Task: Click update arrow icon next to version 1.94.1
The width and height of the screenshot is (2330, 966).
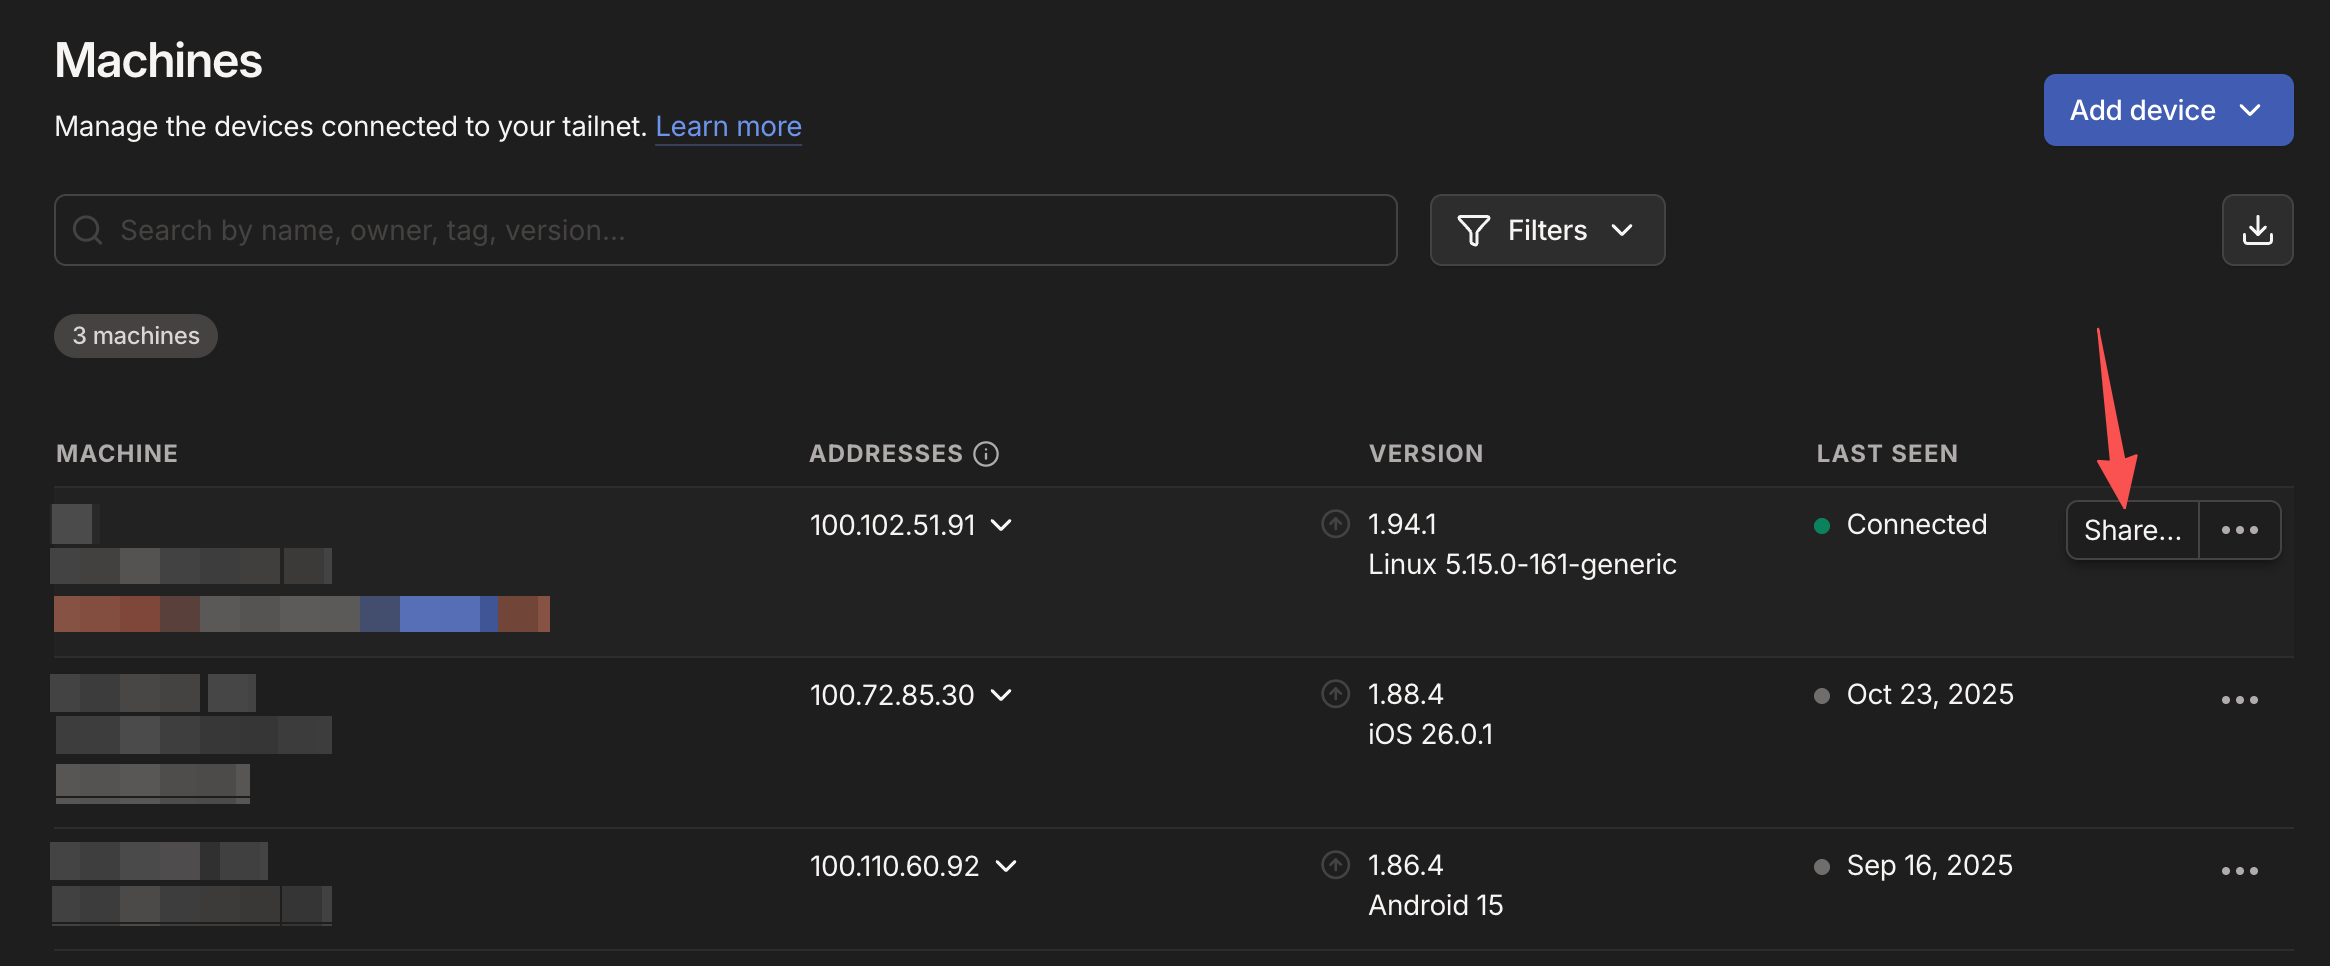Action: (x=1335, y=524)
